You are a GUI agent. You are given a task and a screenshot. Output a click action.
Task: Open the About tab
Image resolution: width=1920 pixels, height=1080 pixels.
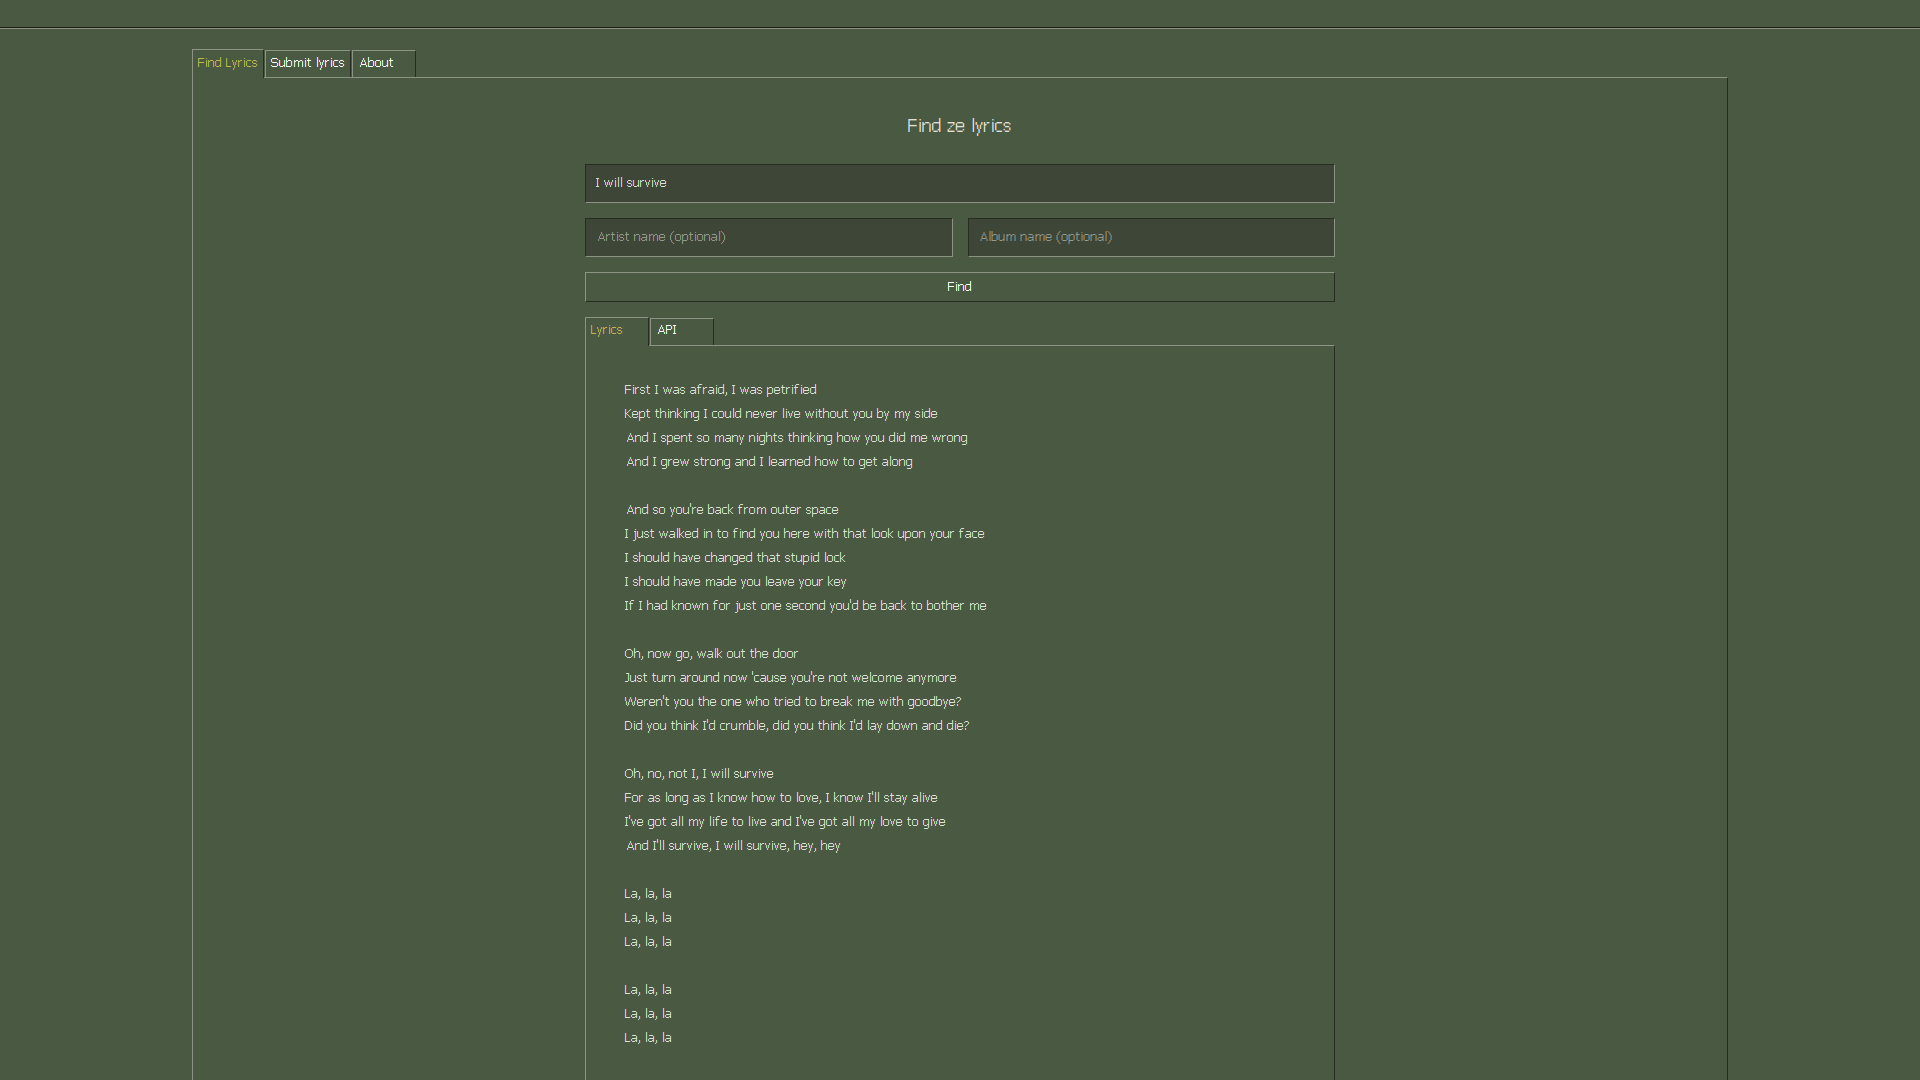pos(383,63)
